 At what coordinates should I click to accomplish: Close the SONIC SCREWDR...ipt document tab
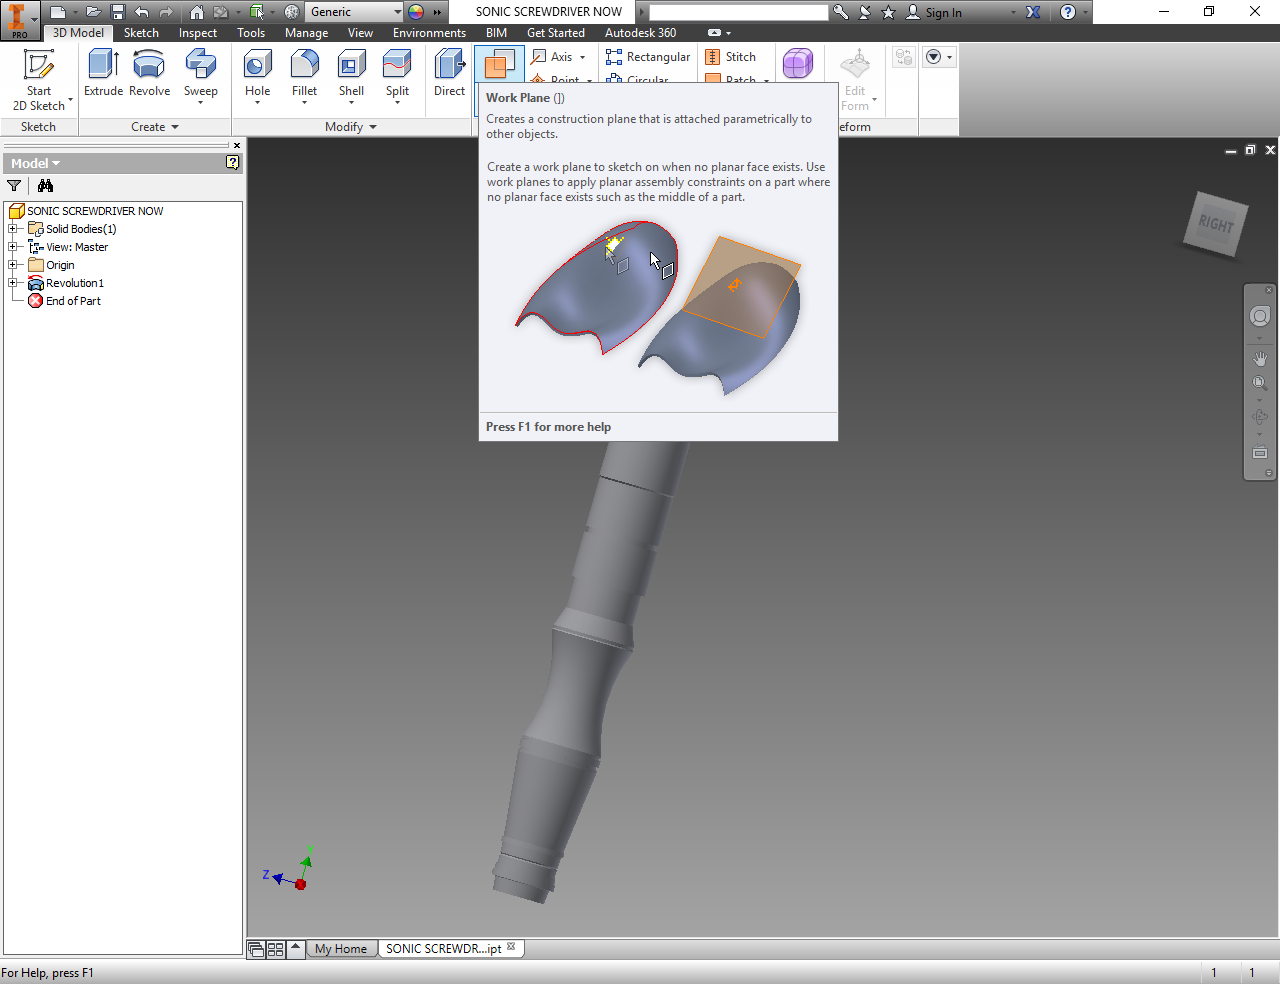point(511,946)
